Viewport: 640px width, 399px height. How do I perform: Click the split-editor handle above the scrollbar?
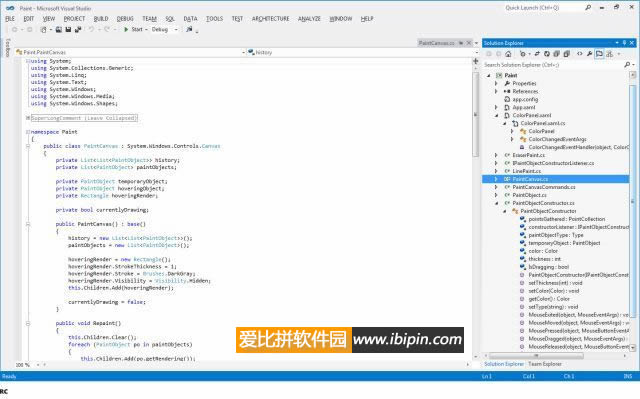pyautogui.click(x=476, y=60)
